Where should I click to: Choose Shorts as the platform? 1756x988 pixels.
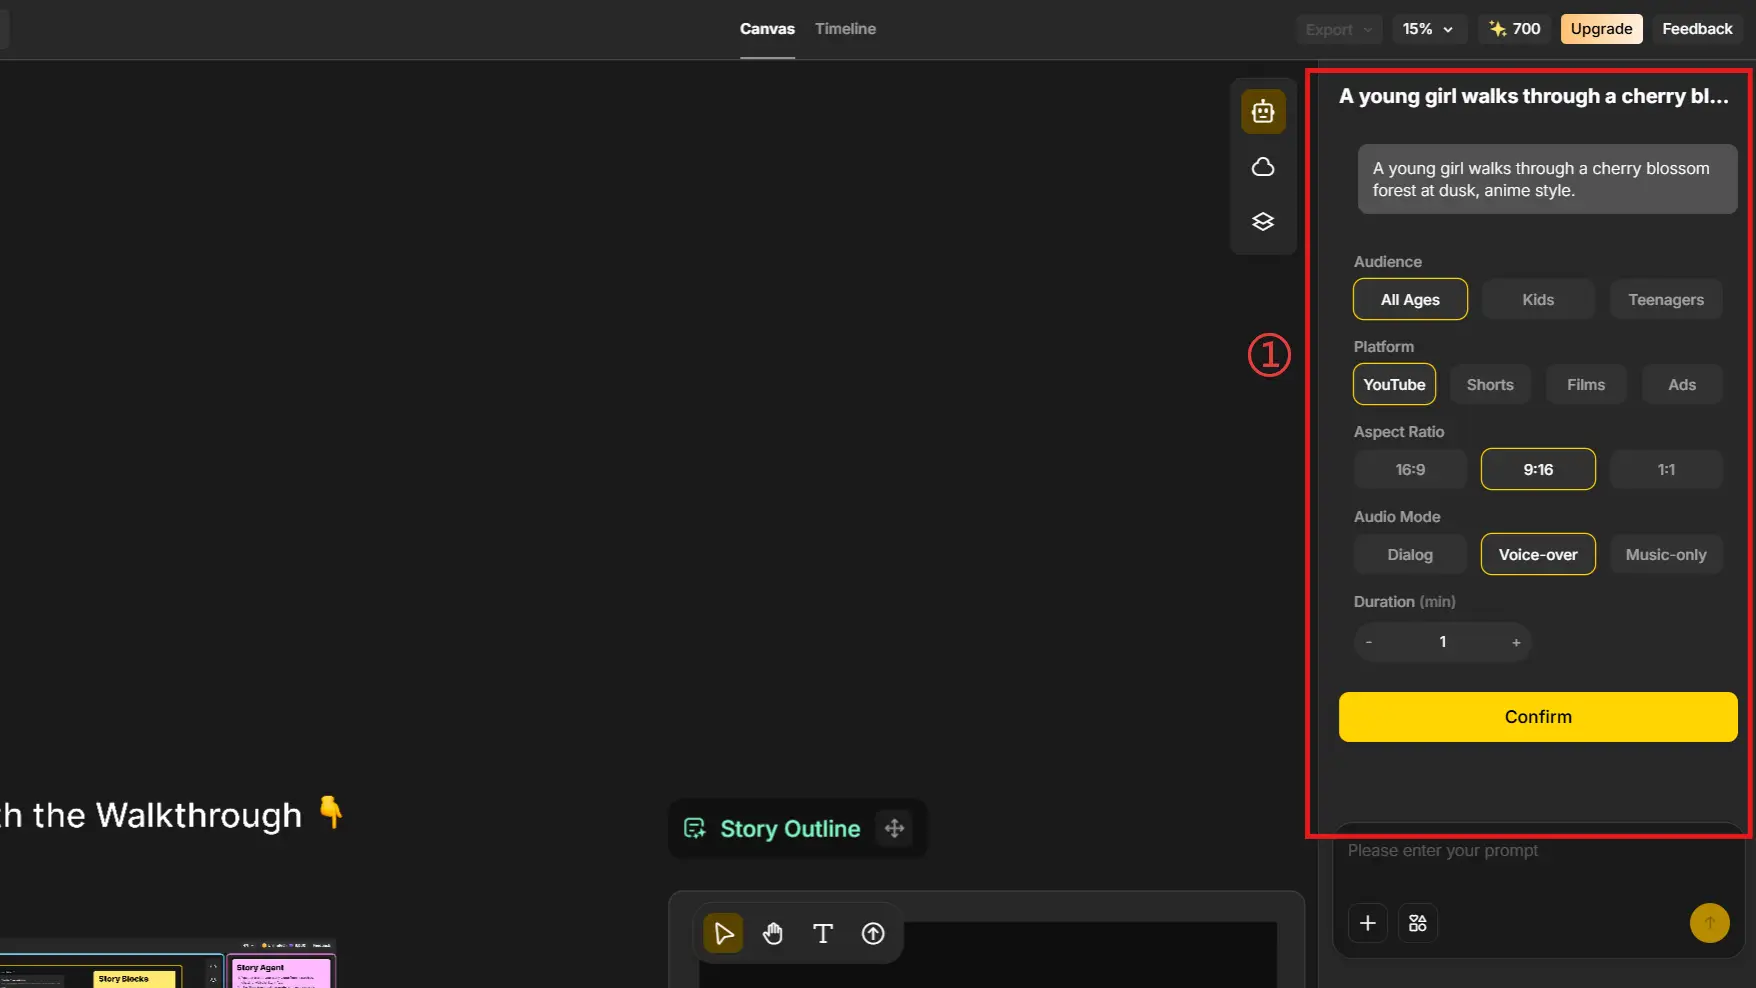[1490, 384]
